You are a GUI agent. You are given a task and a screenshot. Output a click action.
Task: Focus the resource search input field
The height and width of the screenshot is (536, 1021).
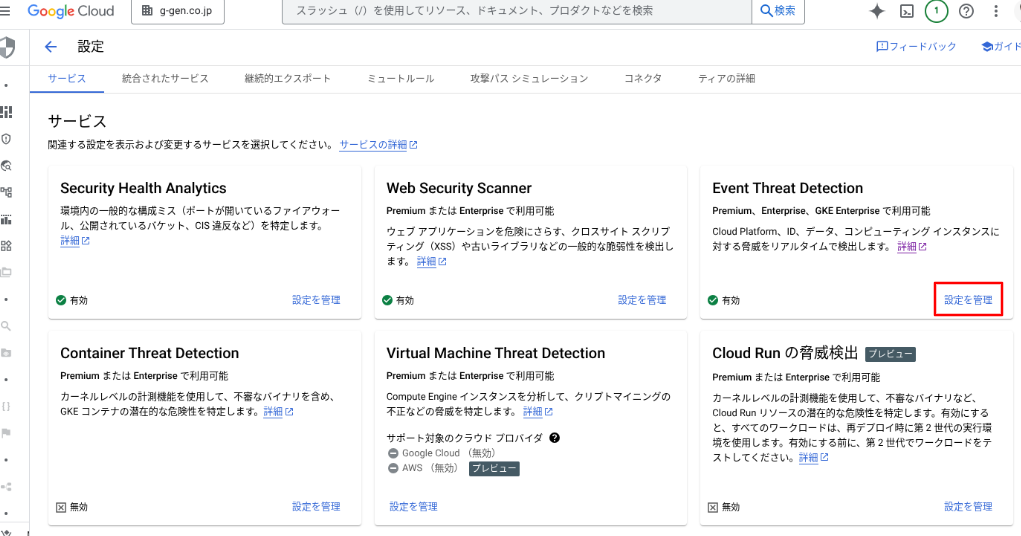coord(517,11)
